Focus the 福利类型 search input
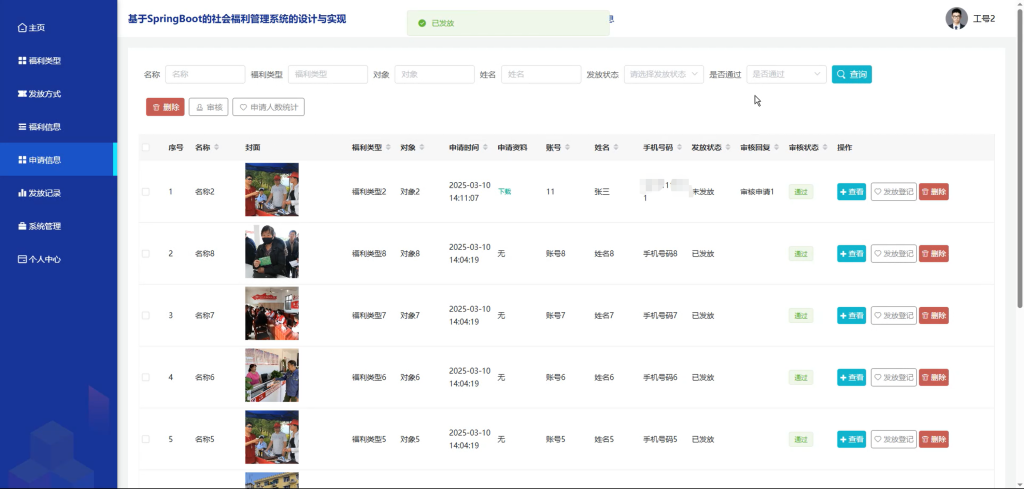1024x489 pixels. click(x=328, y=74)
